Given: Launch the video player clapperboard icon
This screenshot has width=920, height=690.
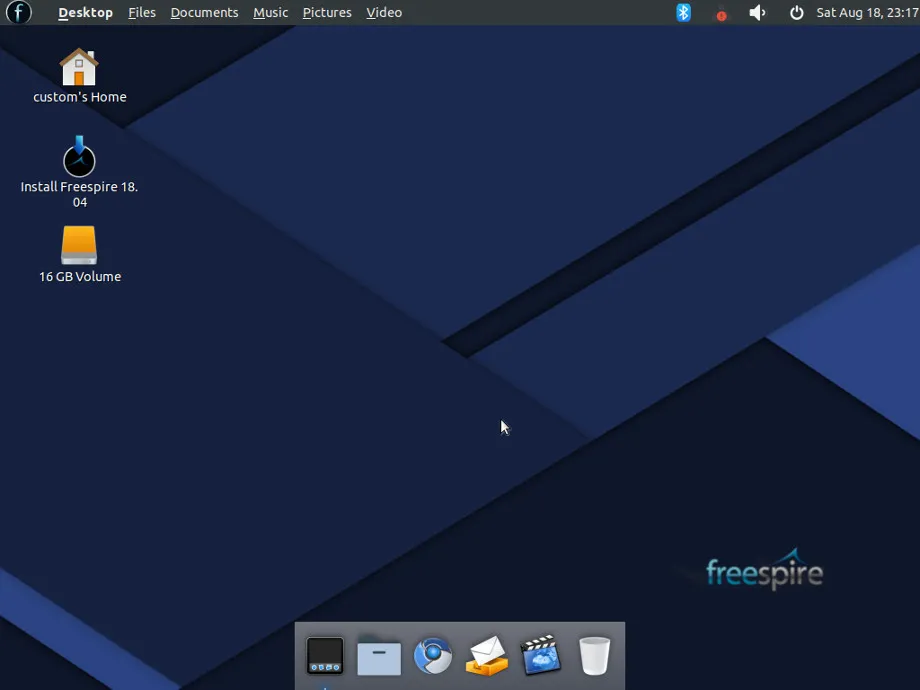Looking at the screenshot, I should (x=540, y=655).
